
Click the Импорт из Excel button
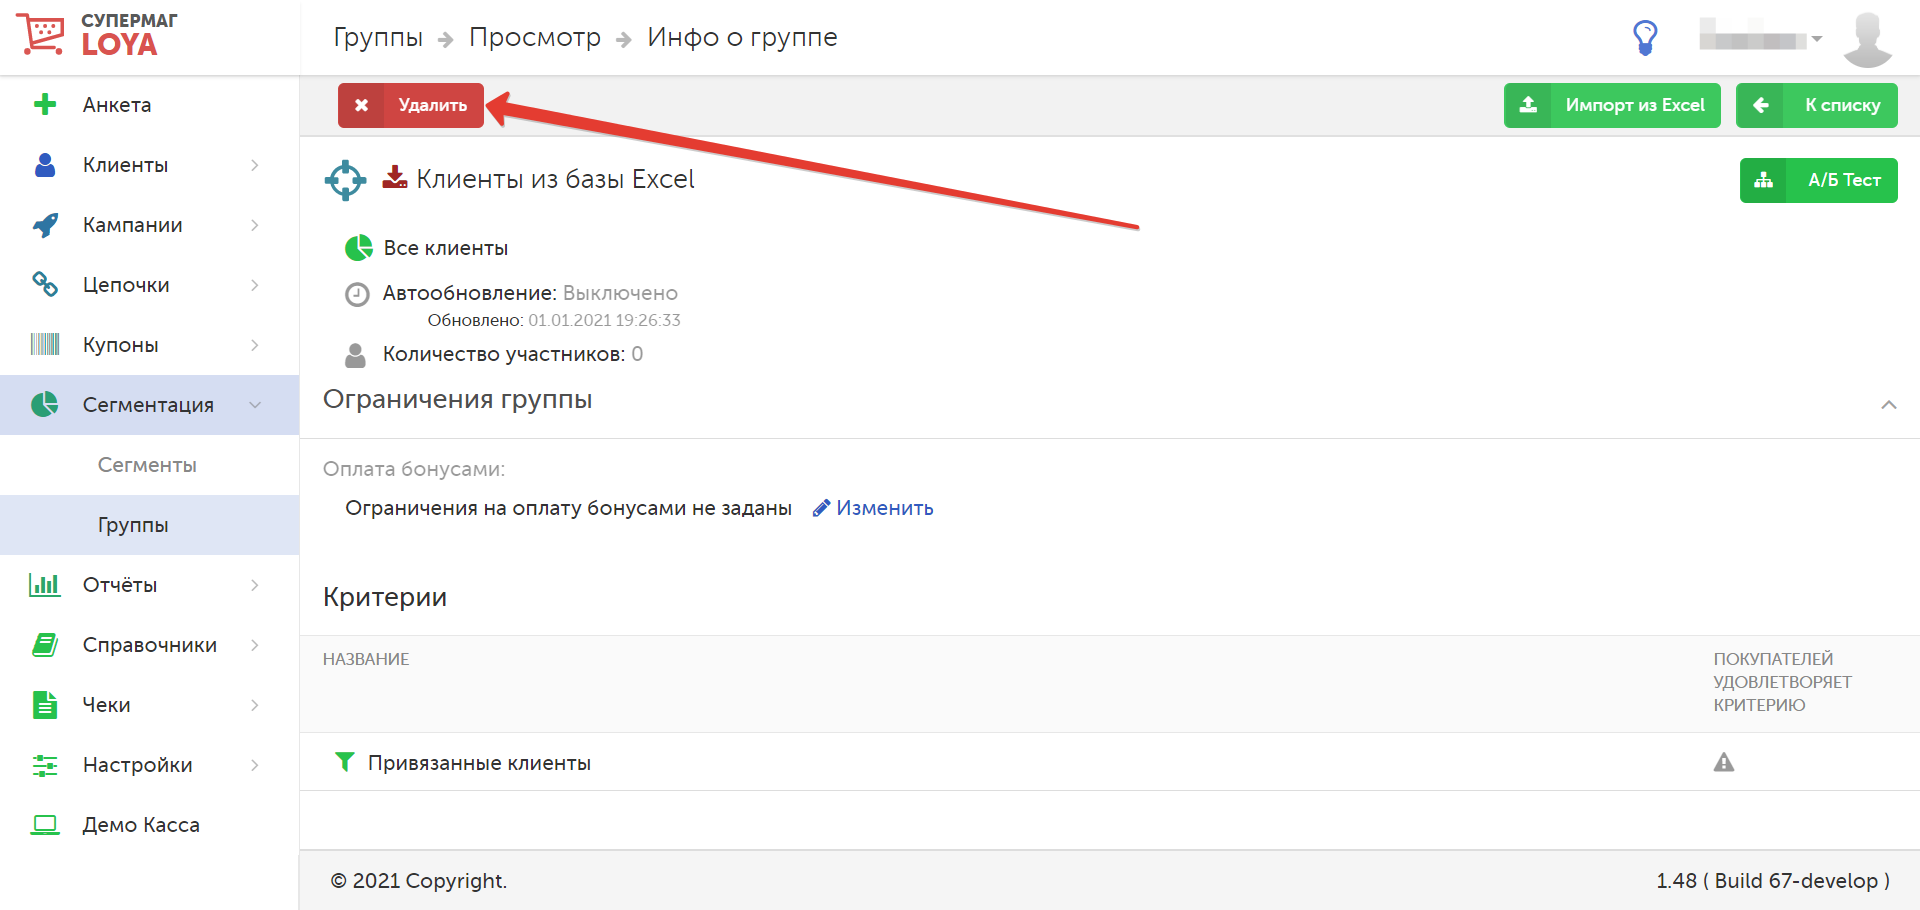point(1612,105)
